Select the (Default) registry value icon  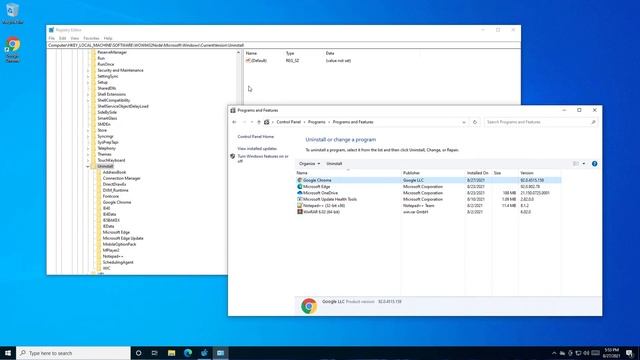[248, 60]
